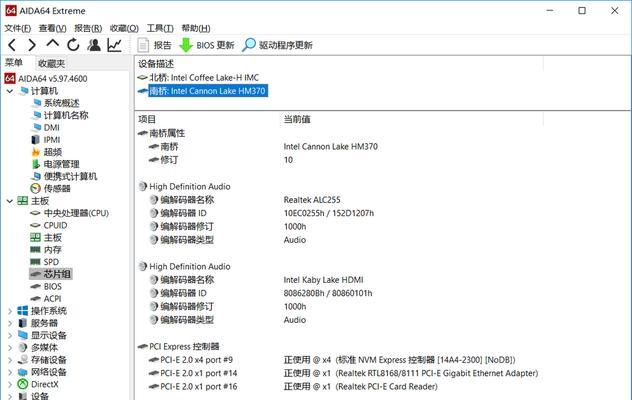Open the 查看(V) menu
This screenshot has height=400, width=632.
pyautogui.click(x=52, y=28)
